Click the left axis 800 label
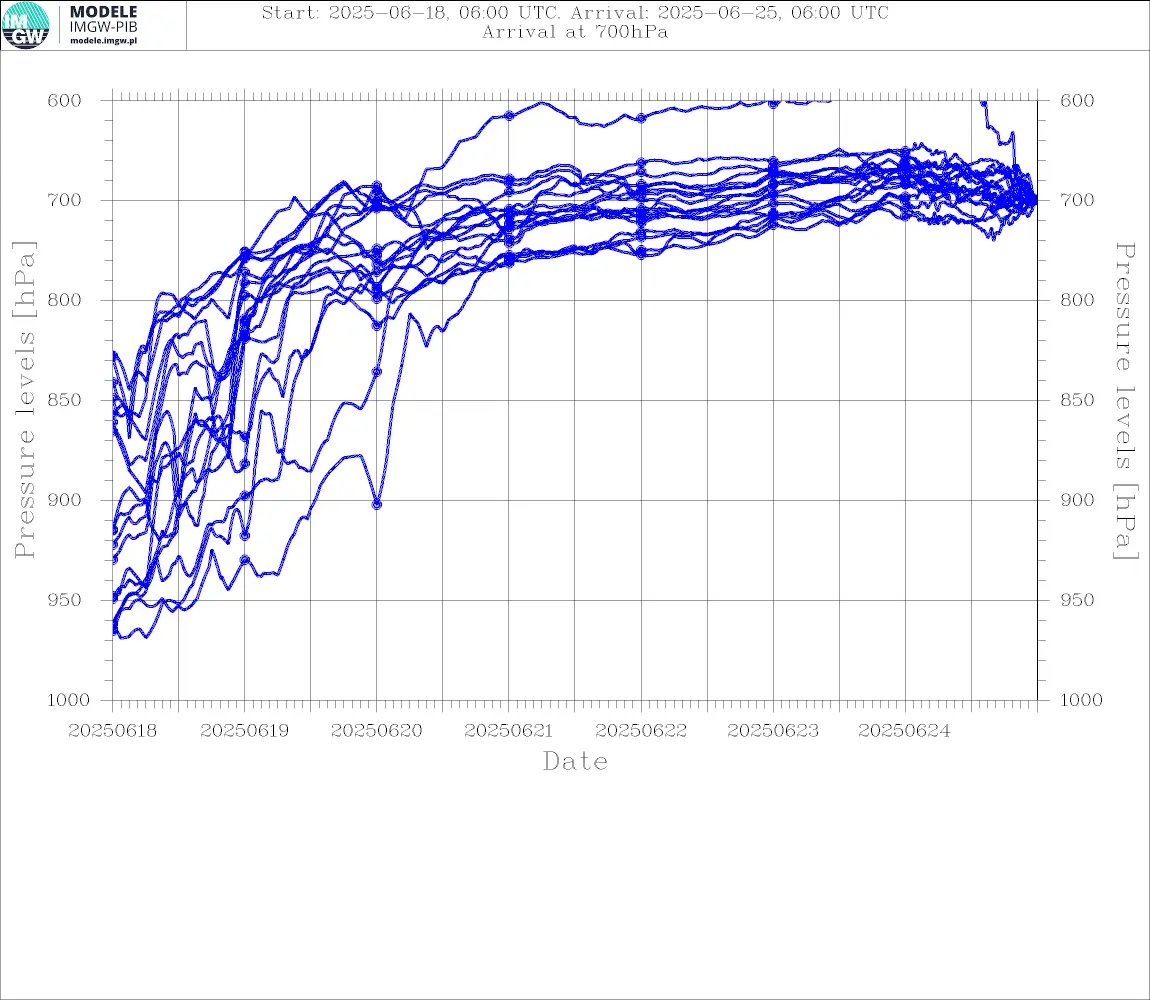 coord(65,299)
